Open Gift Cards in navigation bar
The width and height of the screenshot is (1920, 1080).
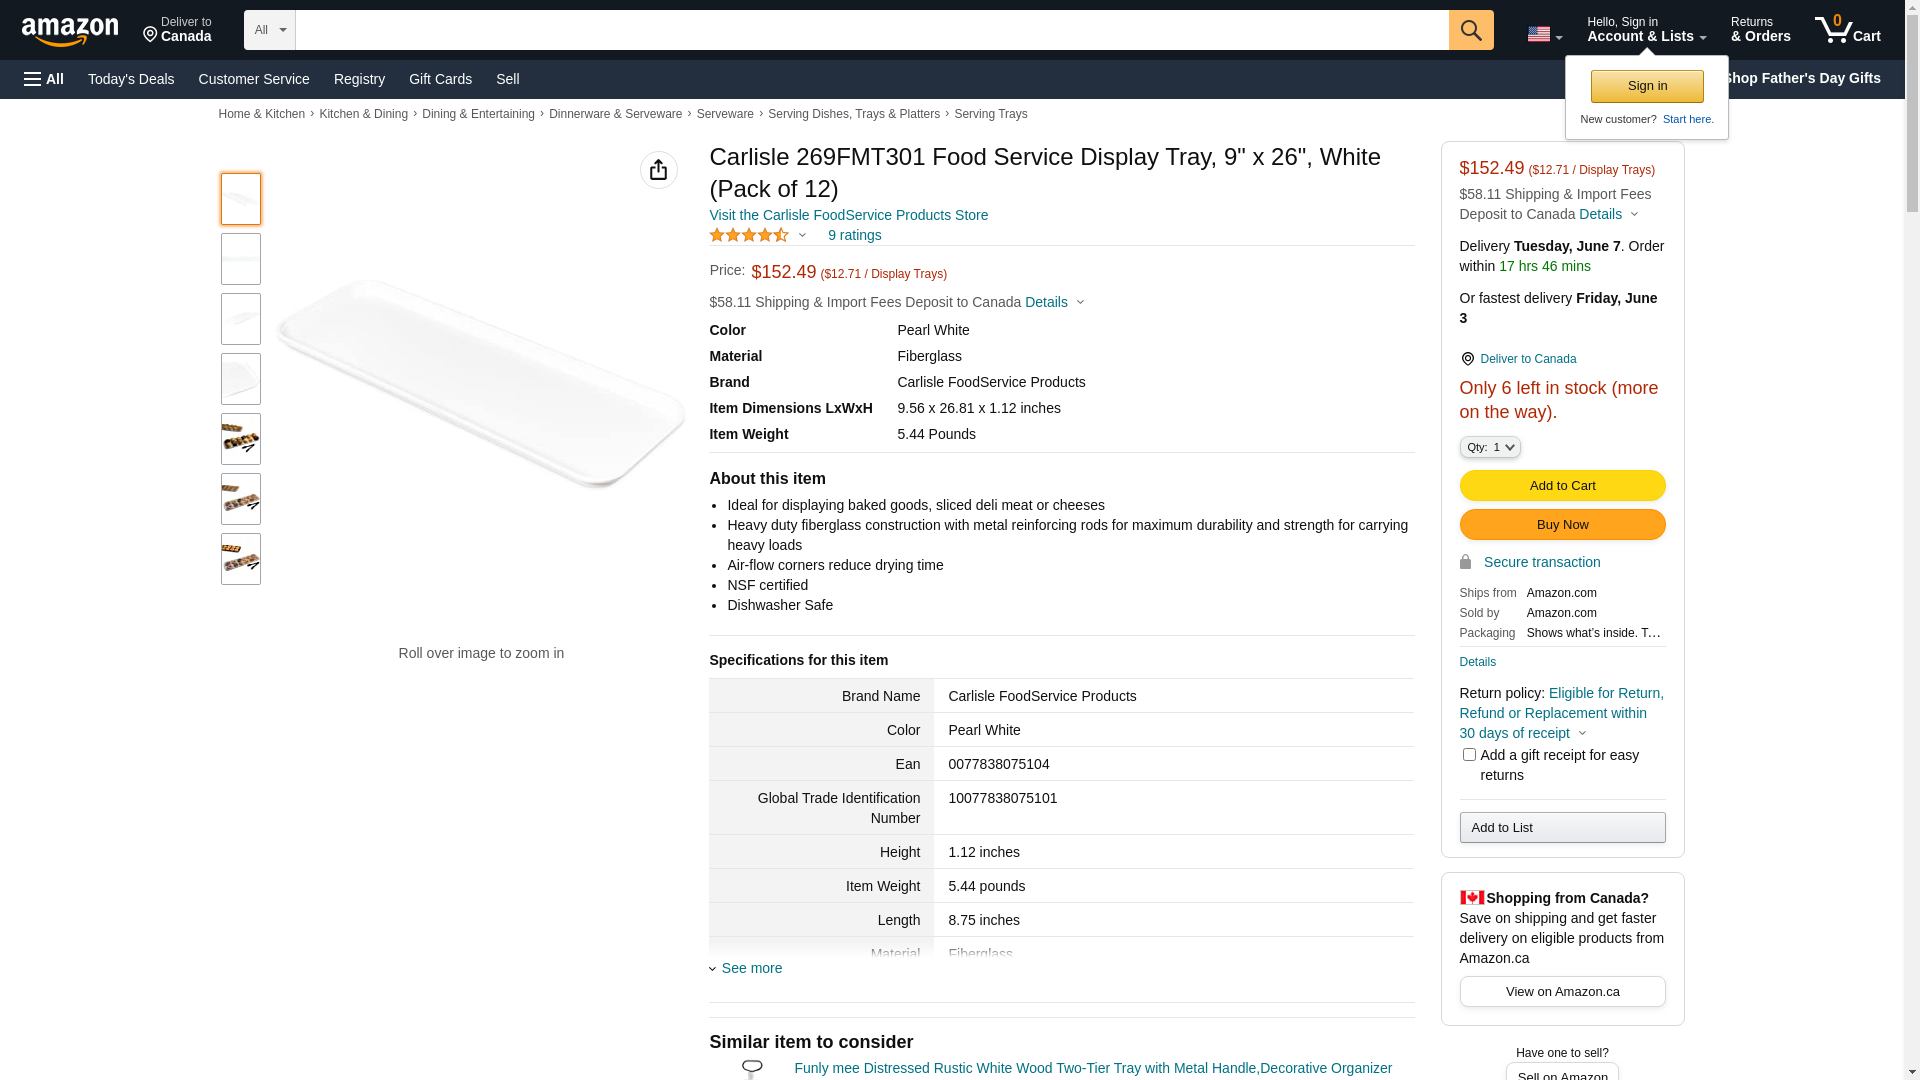(440, 79)
